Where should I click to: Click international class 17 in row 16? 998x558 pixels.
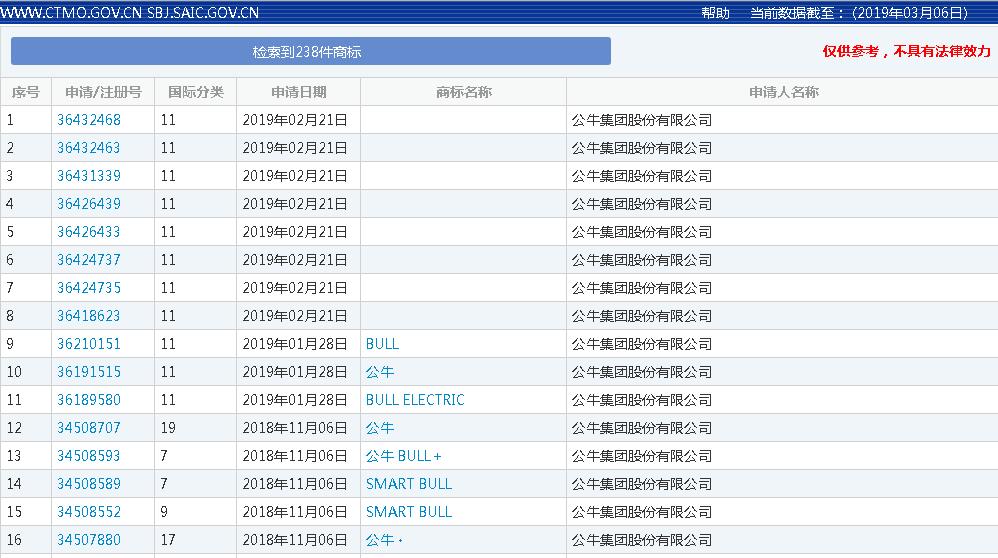coord(168,540)
